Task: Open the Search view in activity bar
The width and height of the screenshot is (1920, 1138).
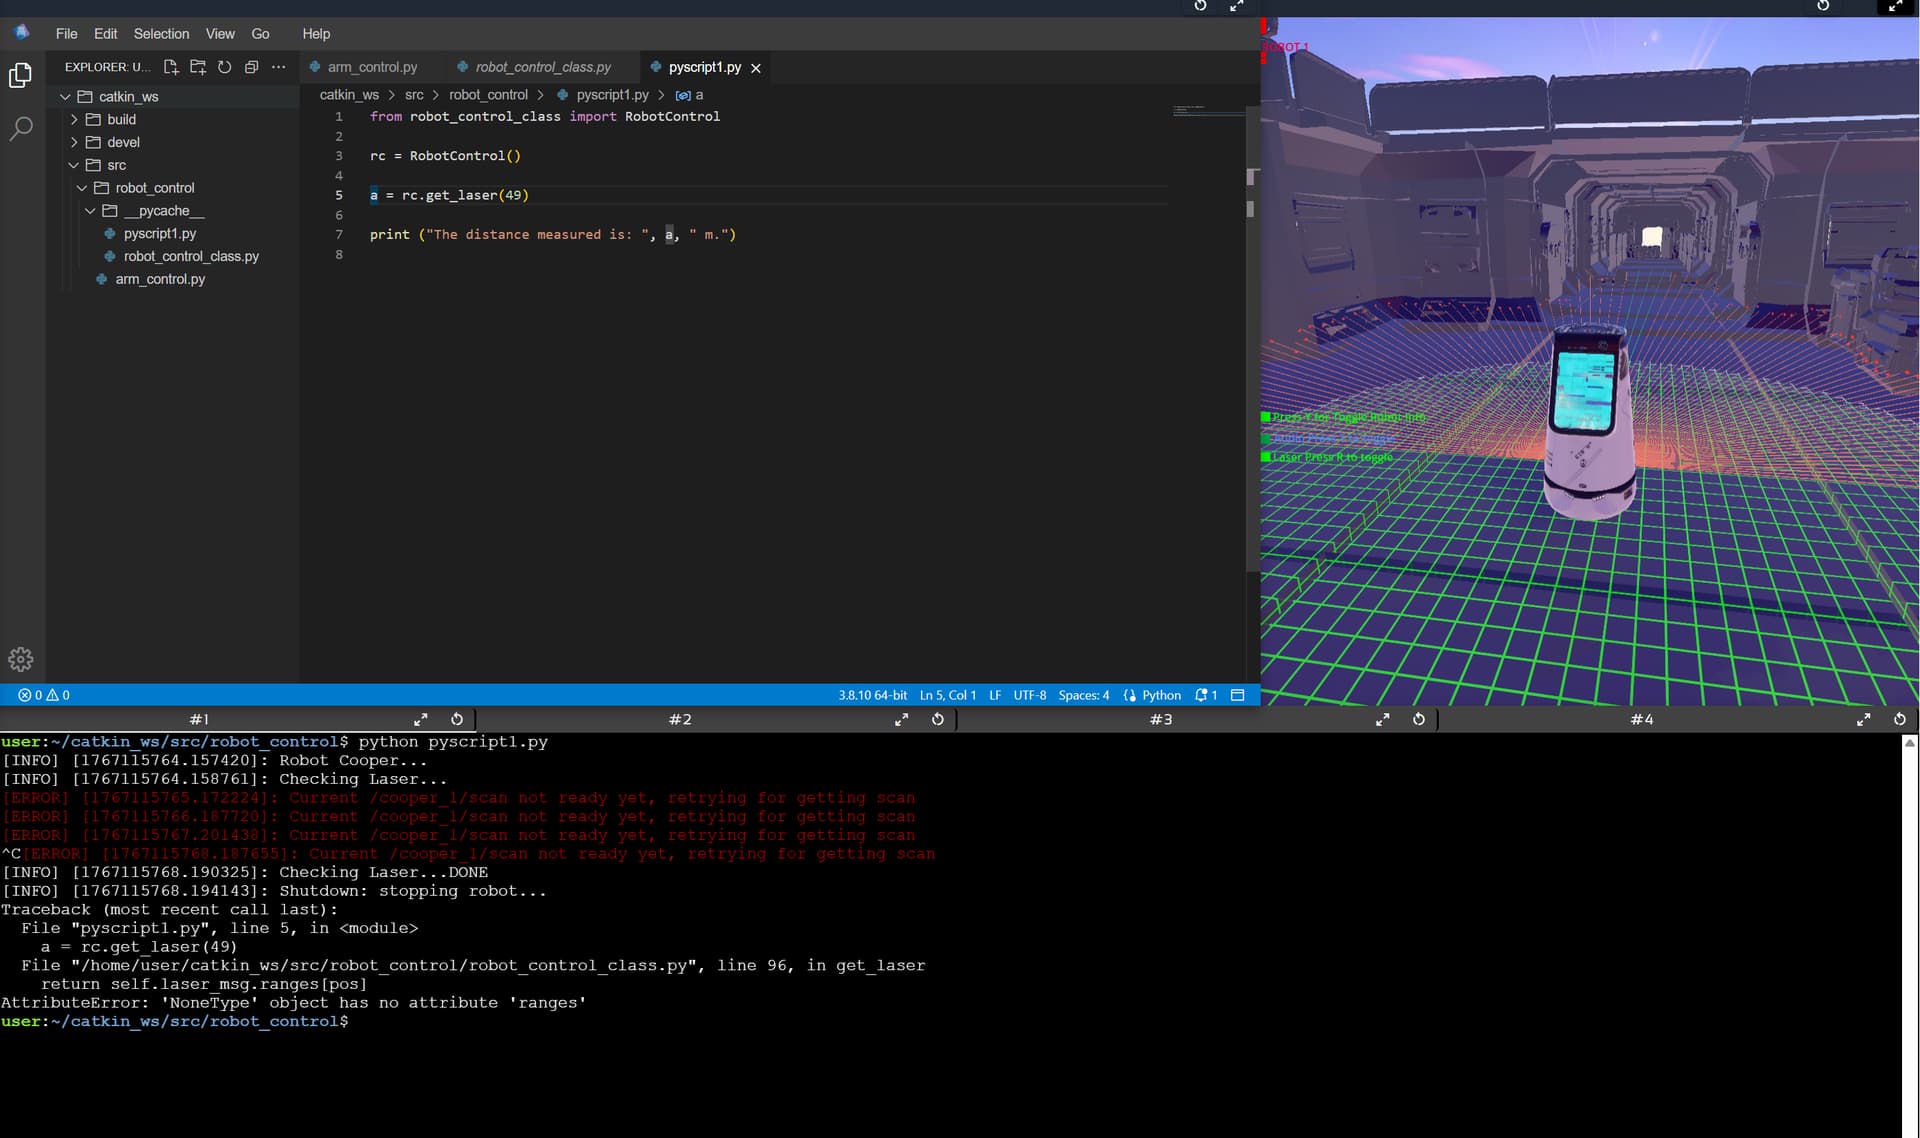Action: (x=21, y=128)
